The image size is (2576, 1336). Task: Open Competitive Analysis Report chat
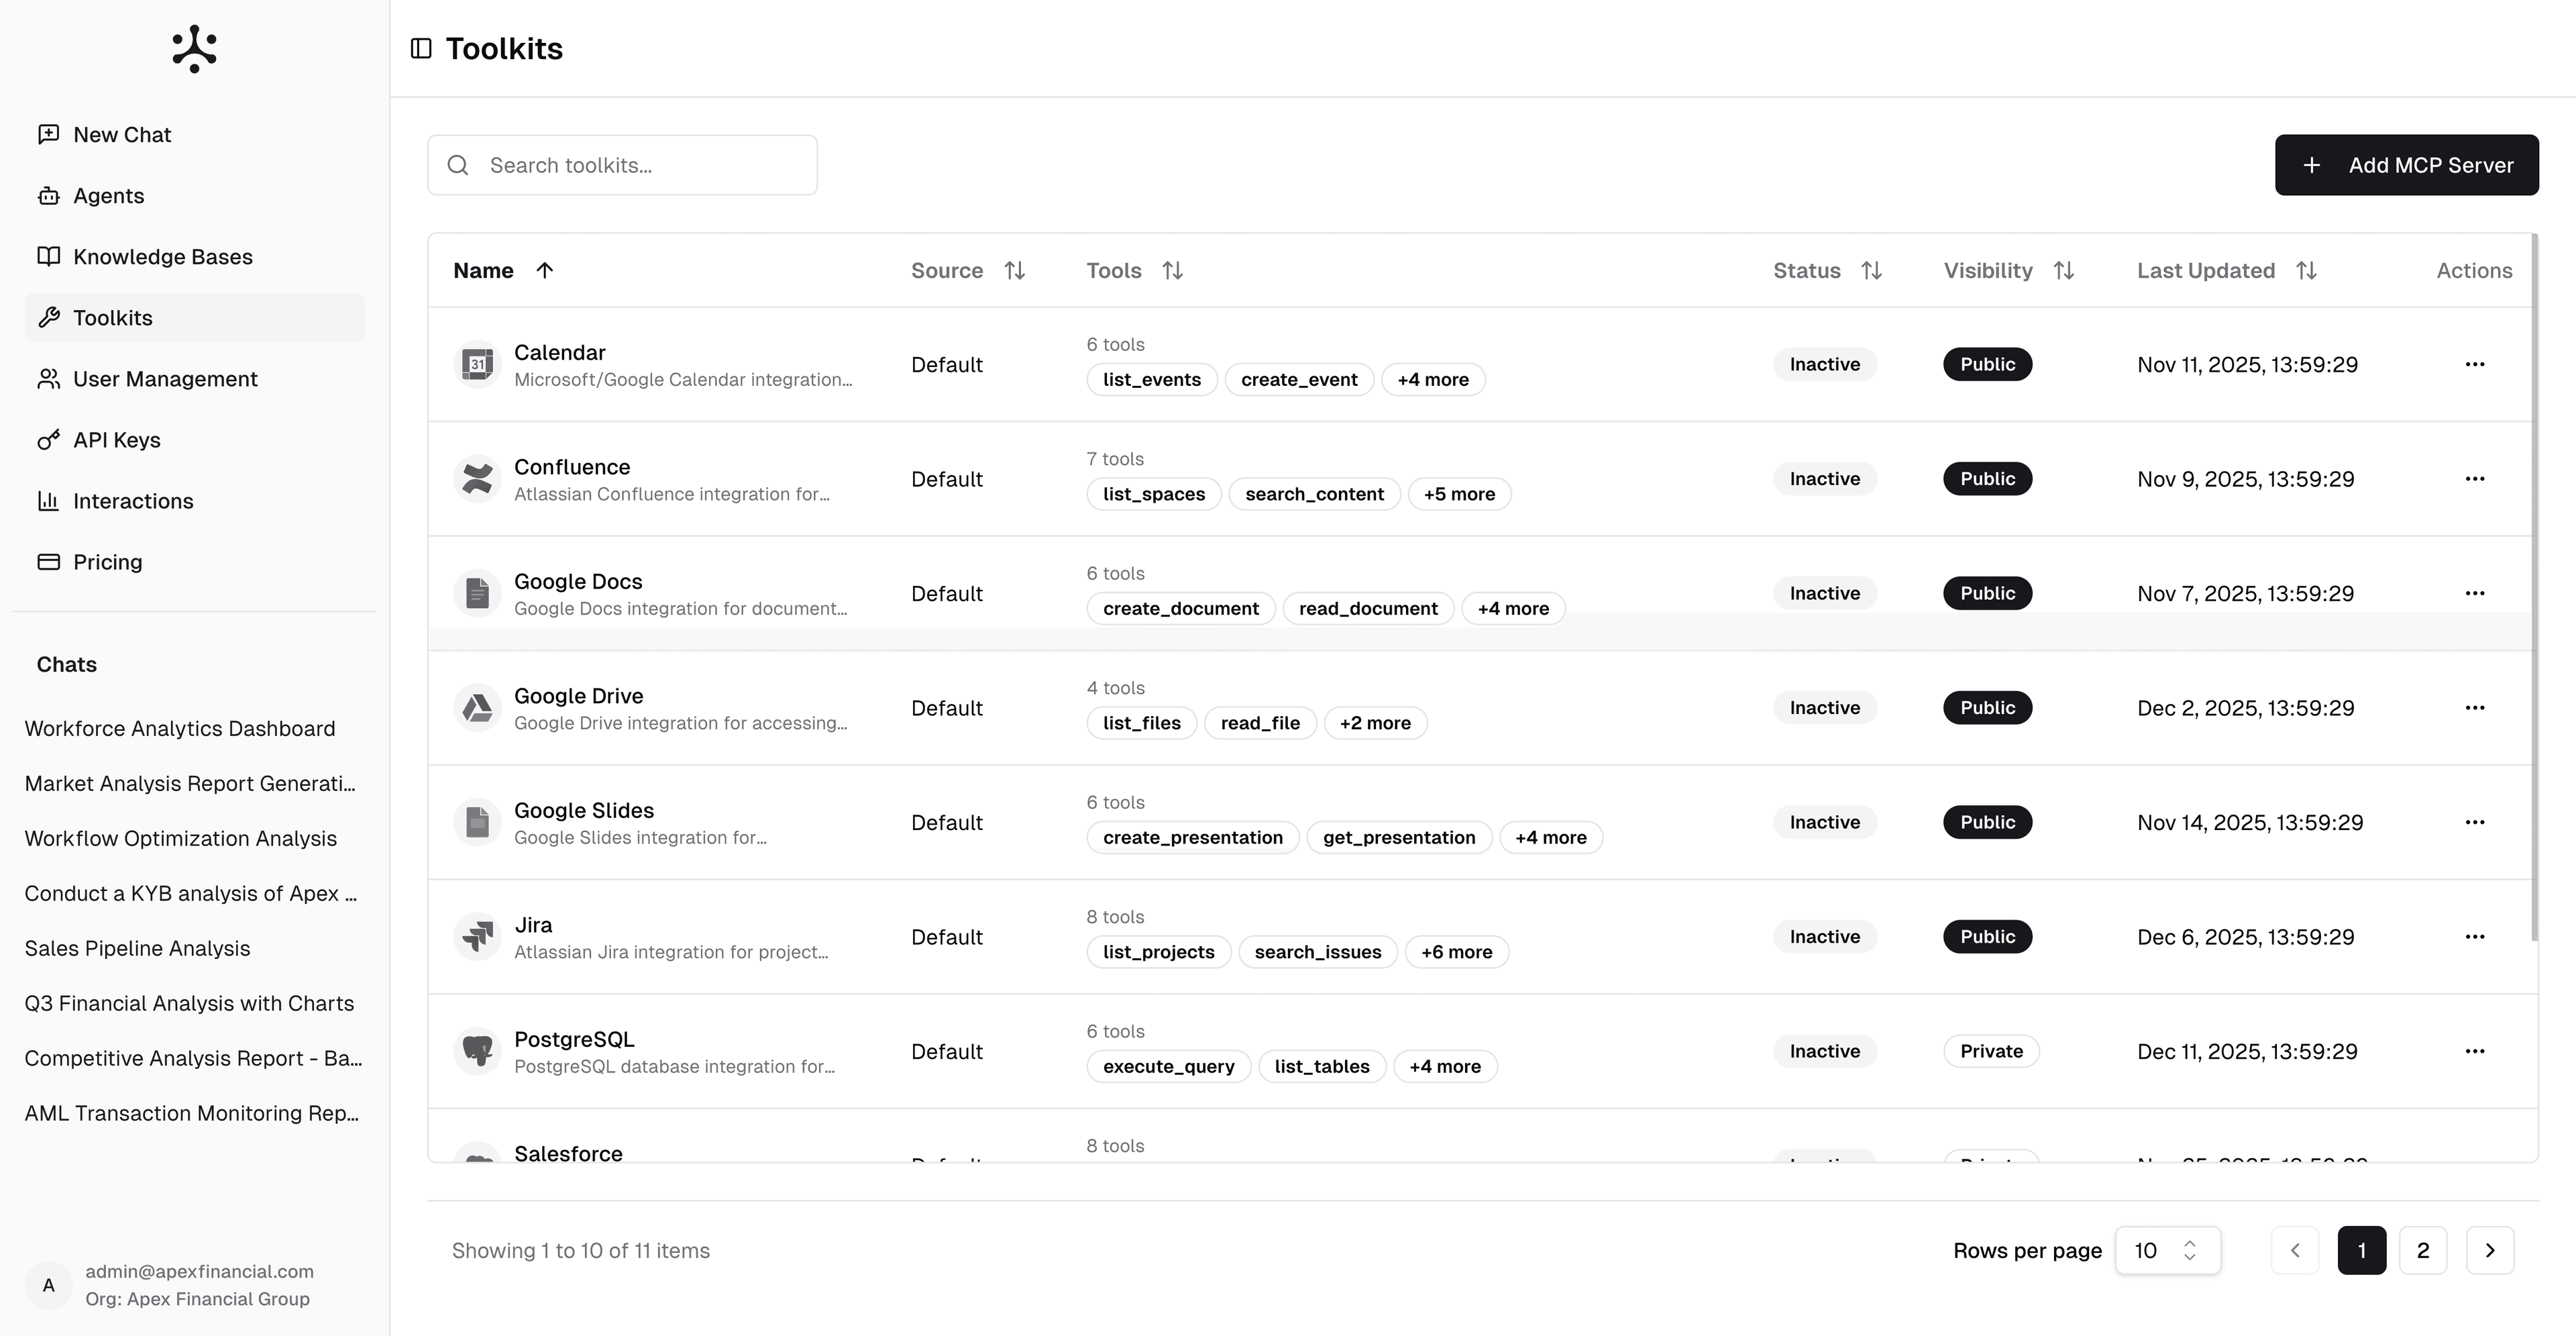pyautogui.click(x=194, y=1059)
